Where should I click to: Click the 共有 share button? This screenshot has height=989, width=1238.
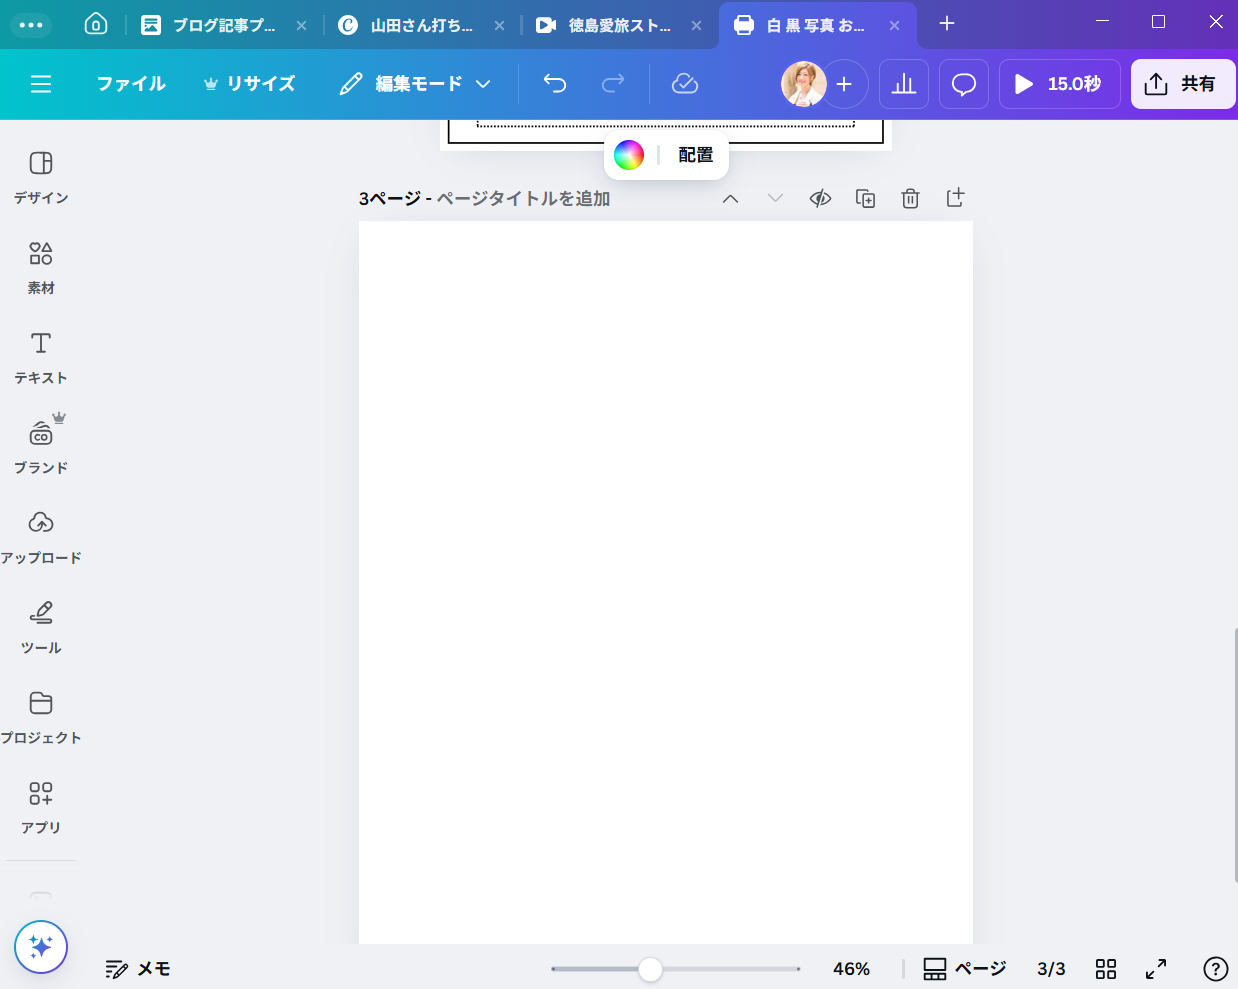(x=1182, y=84)
